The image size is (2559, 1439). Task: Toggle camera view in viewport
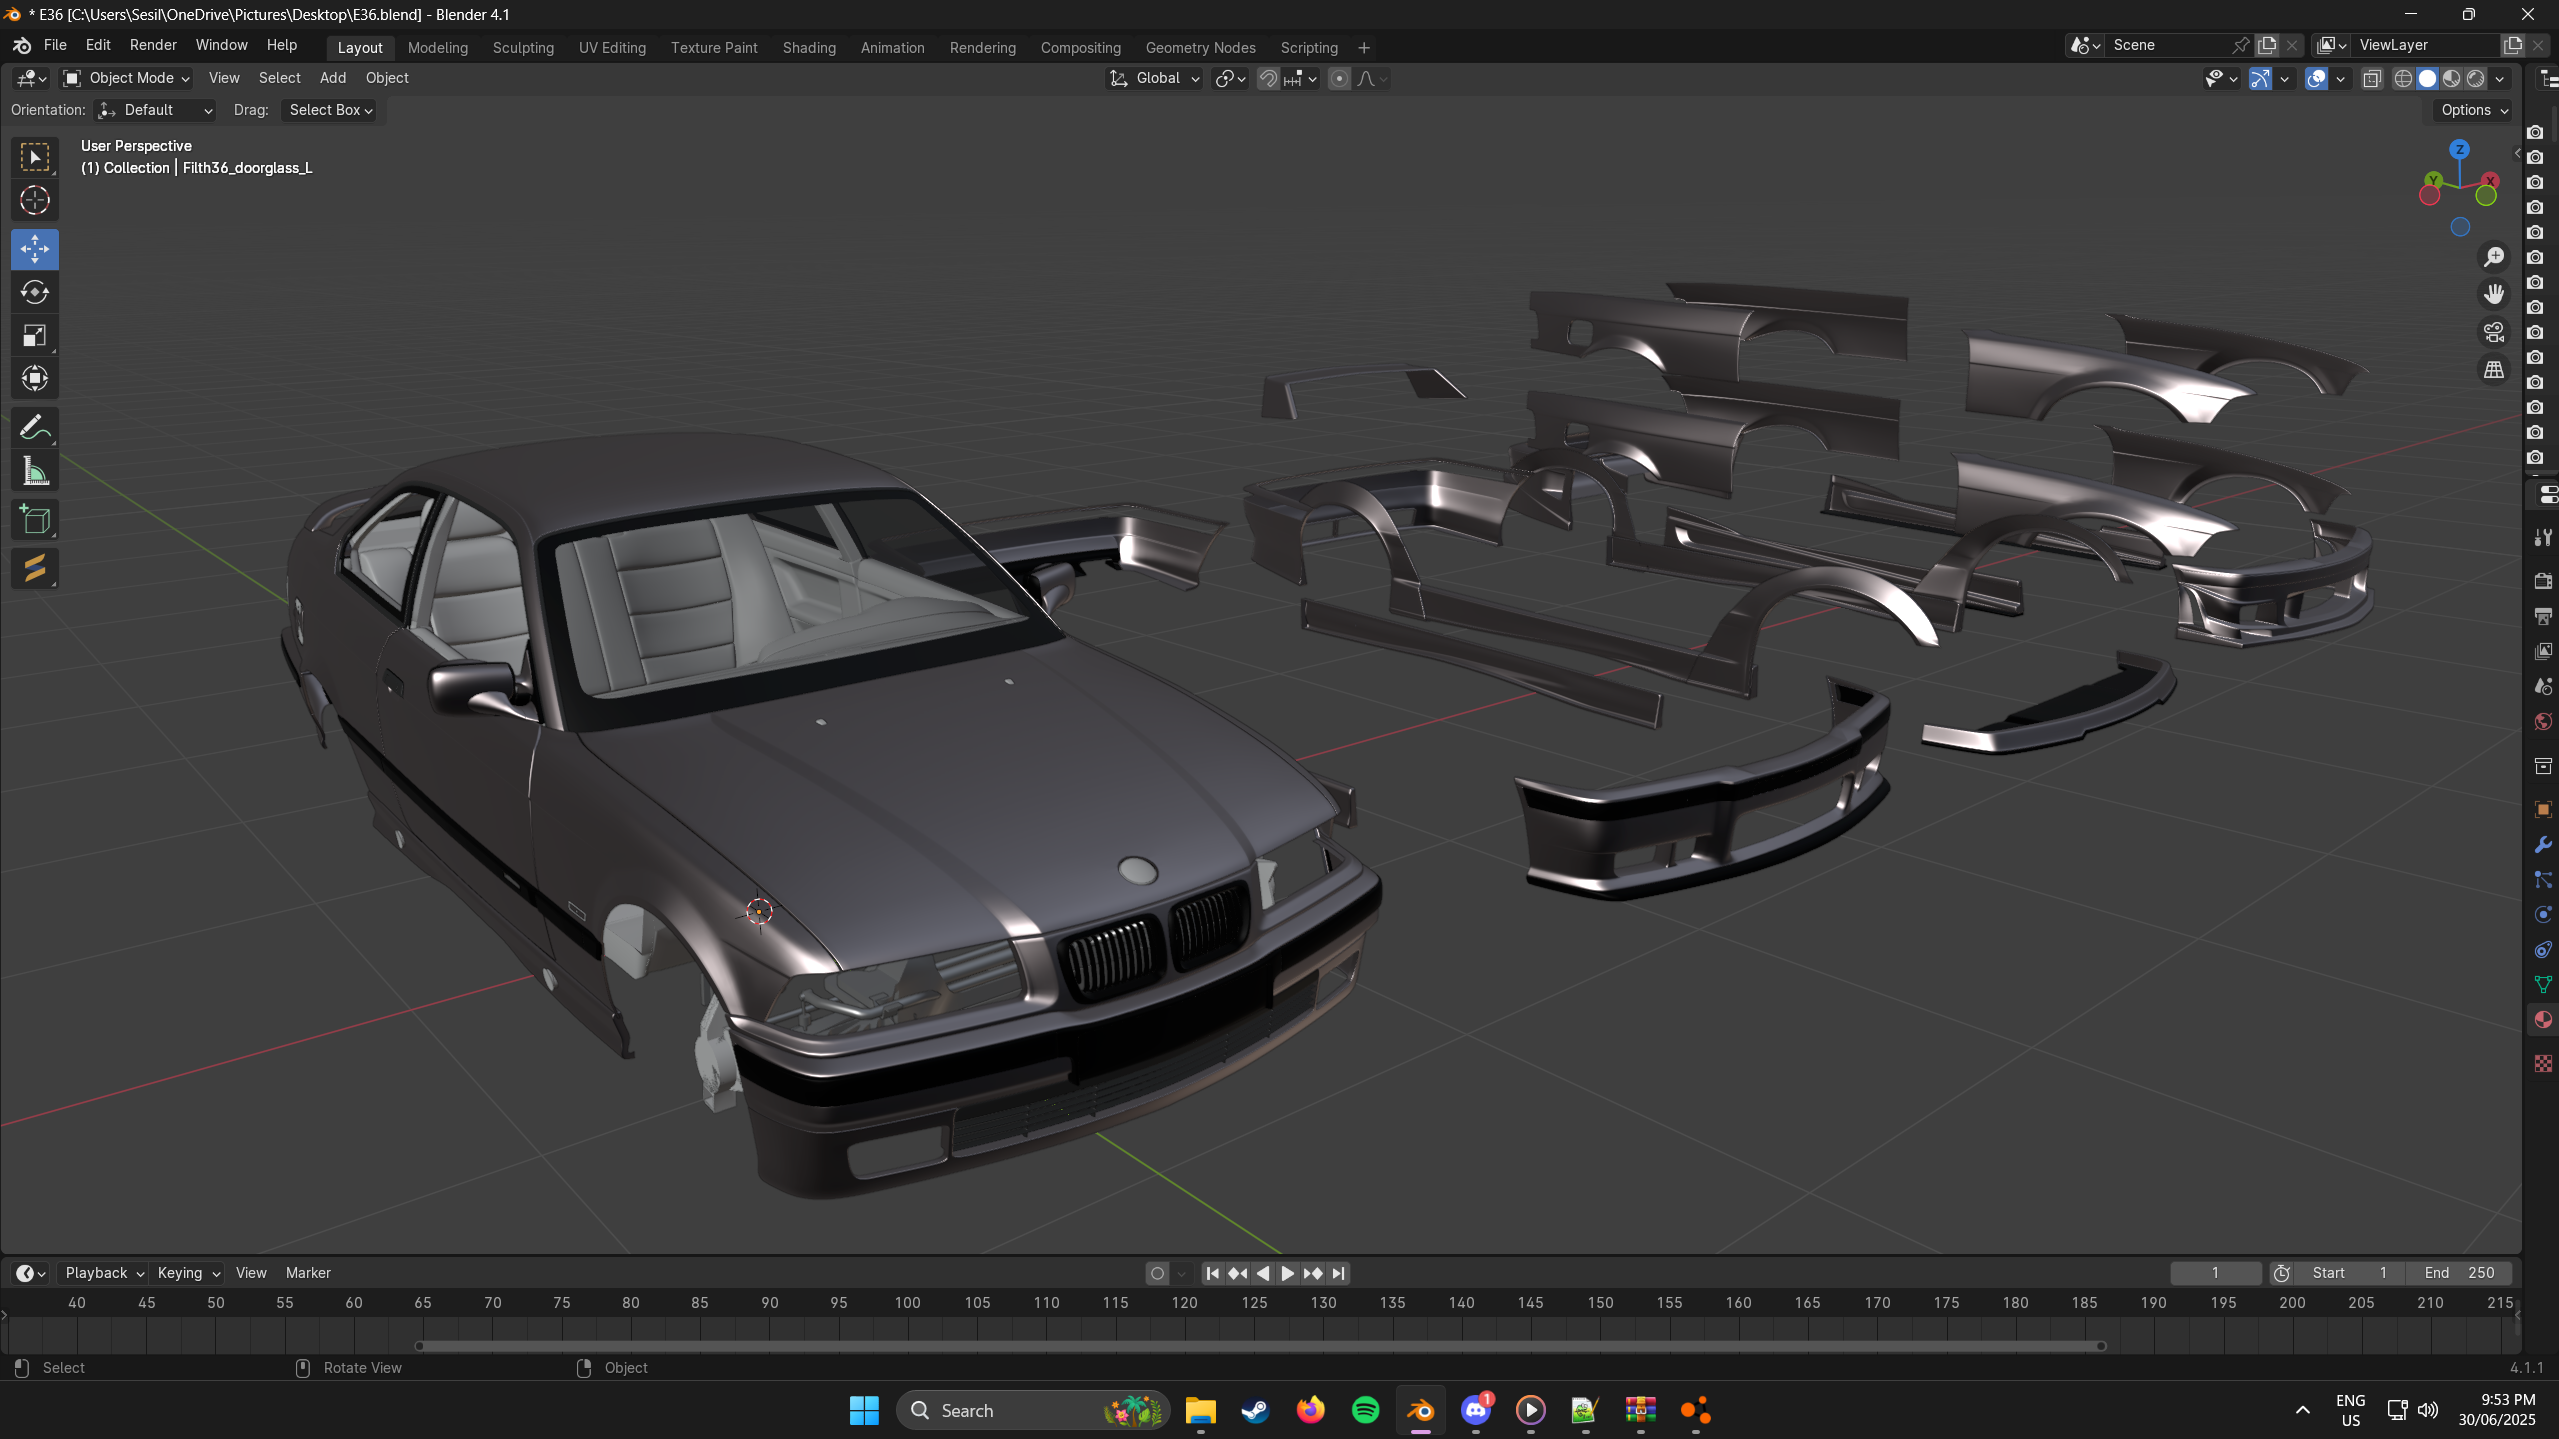(x=2494, y=332)
